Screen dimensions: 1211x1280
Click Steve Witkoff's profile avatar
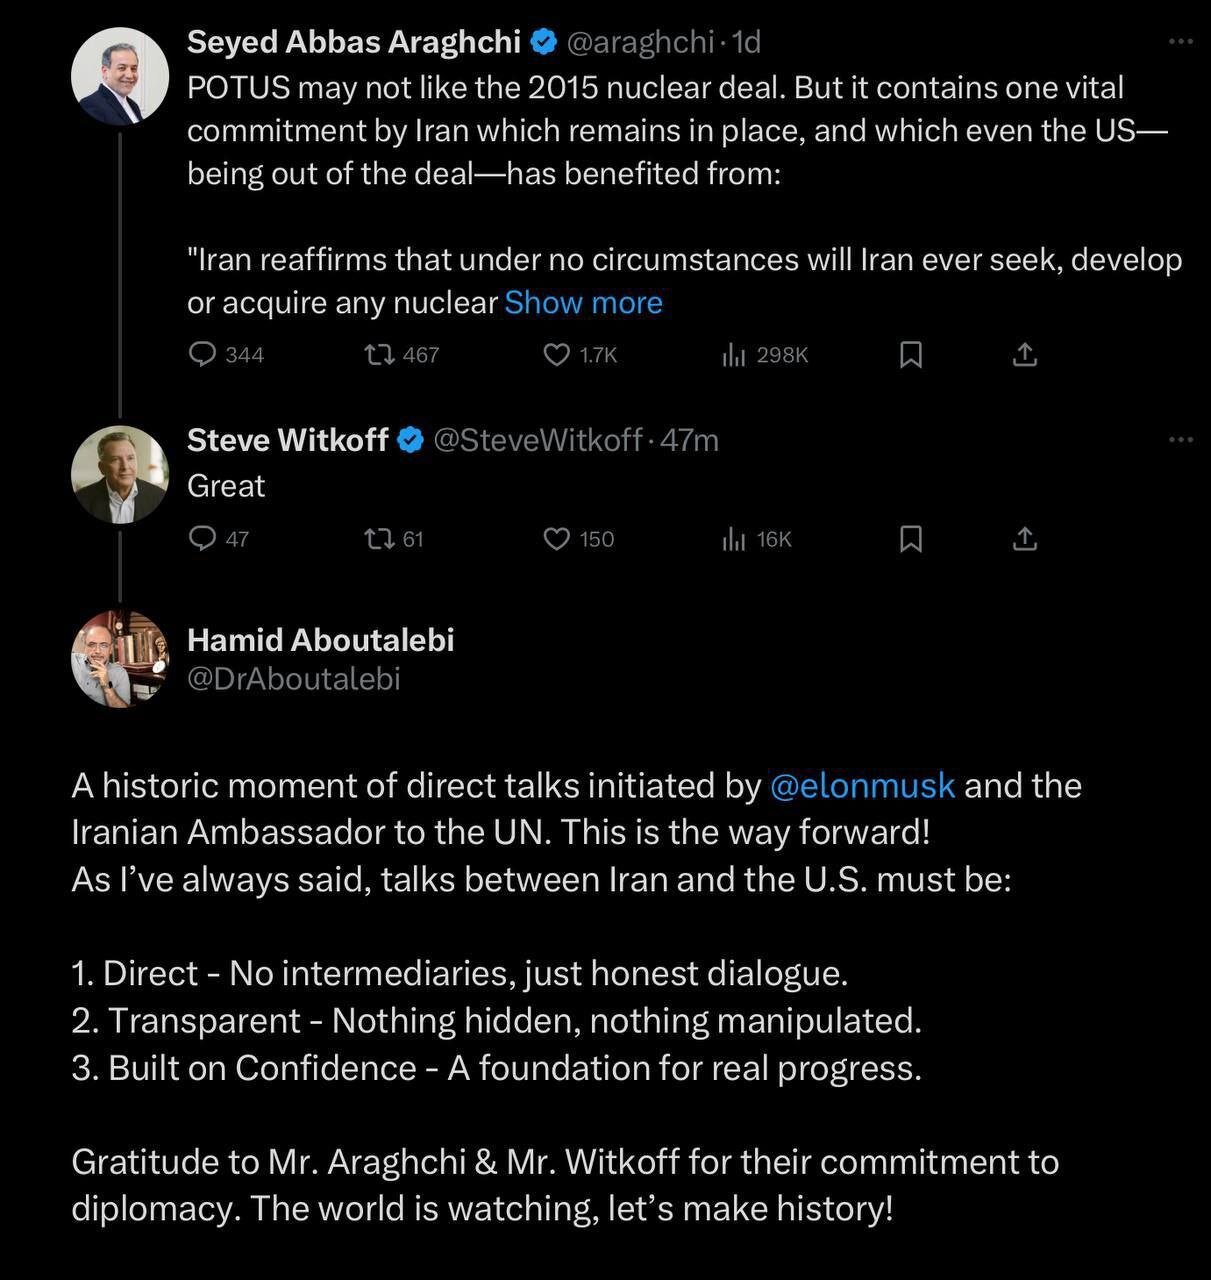120,475
